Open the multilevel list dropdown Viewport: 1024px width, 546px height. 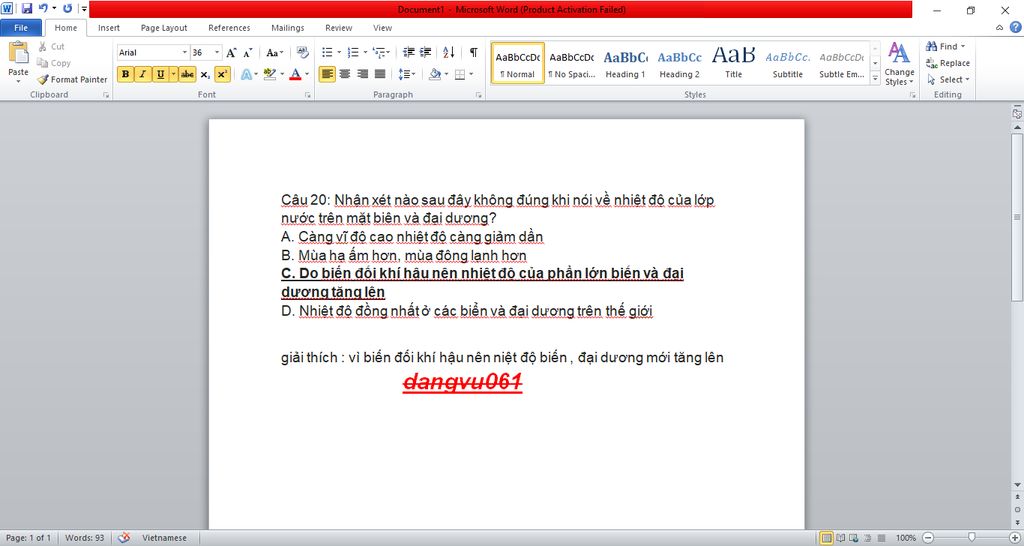(381, 53)
